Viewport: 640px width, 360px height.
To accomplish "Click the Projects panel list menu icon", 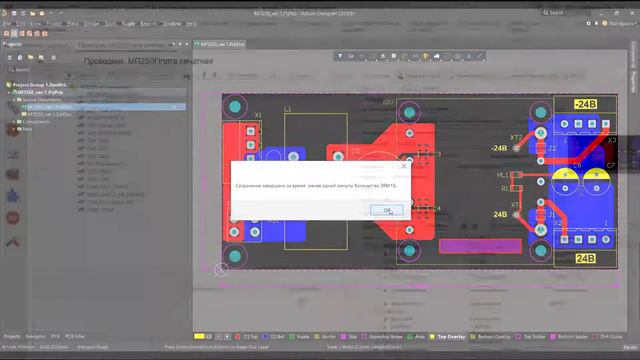I will tap(9, 58).
